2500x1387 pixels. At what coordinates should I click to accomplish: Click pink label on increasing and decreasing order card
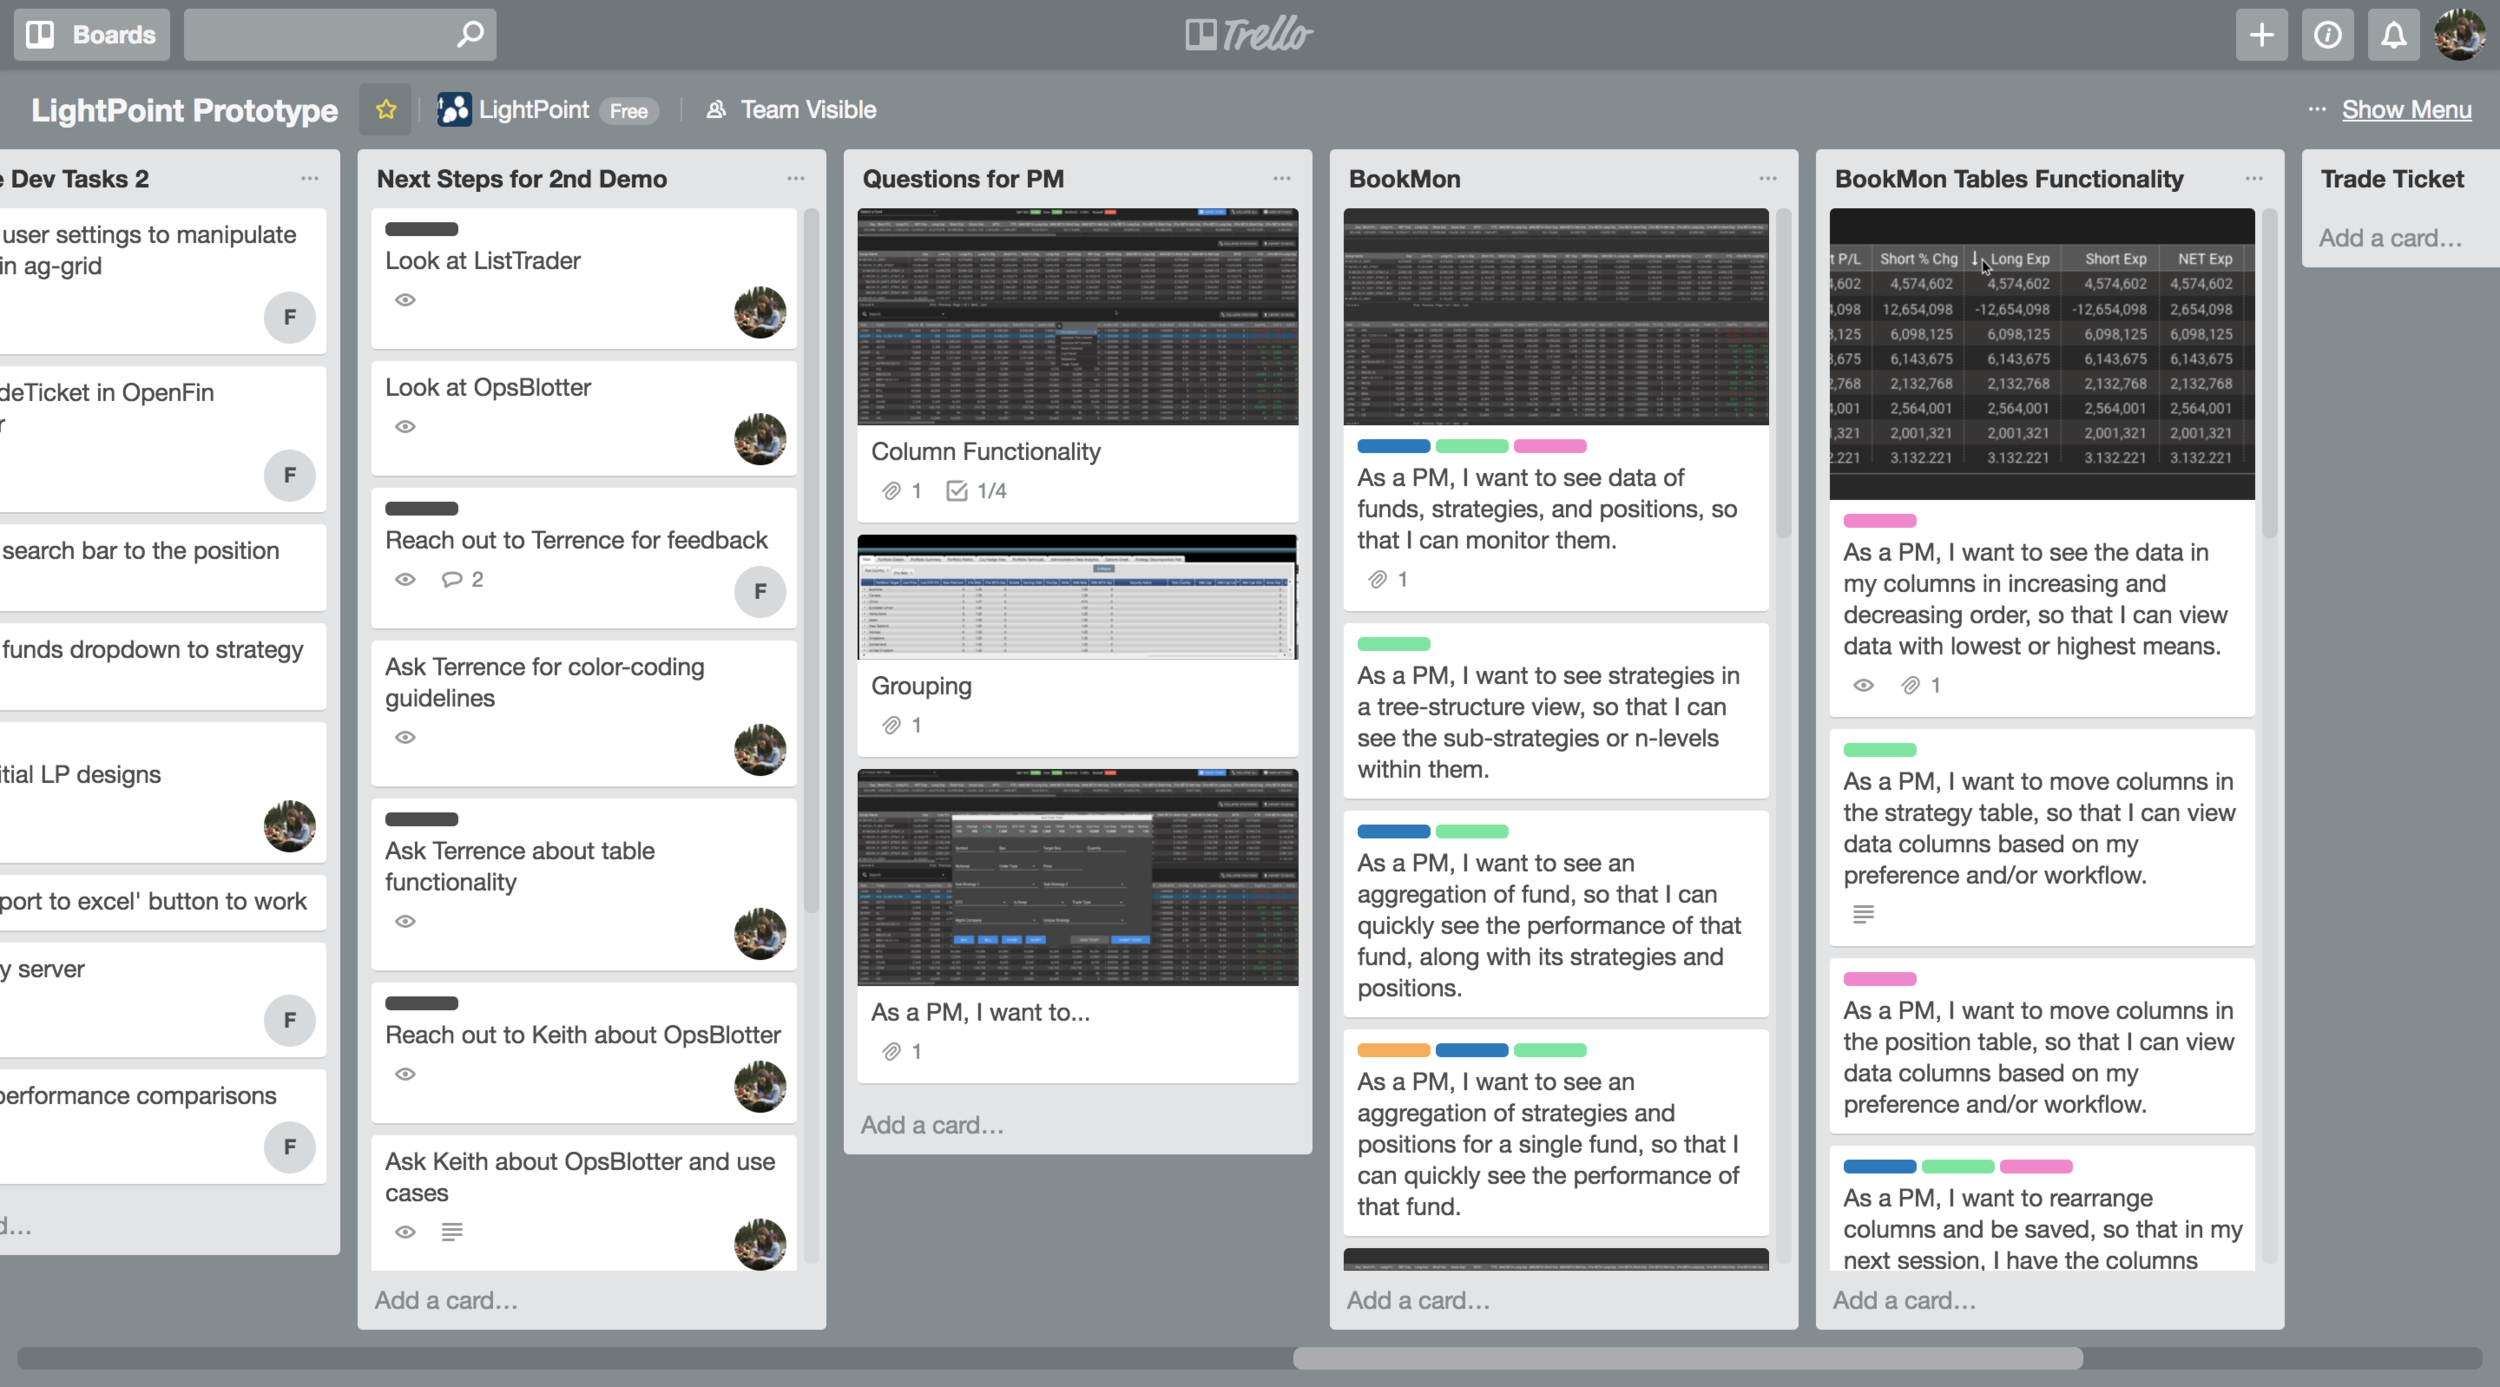coord(1880,521)
